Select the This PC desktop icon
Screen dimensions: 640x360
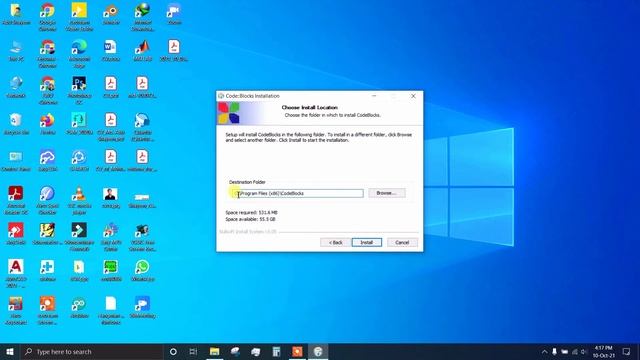click(x=16, y=51)
